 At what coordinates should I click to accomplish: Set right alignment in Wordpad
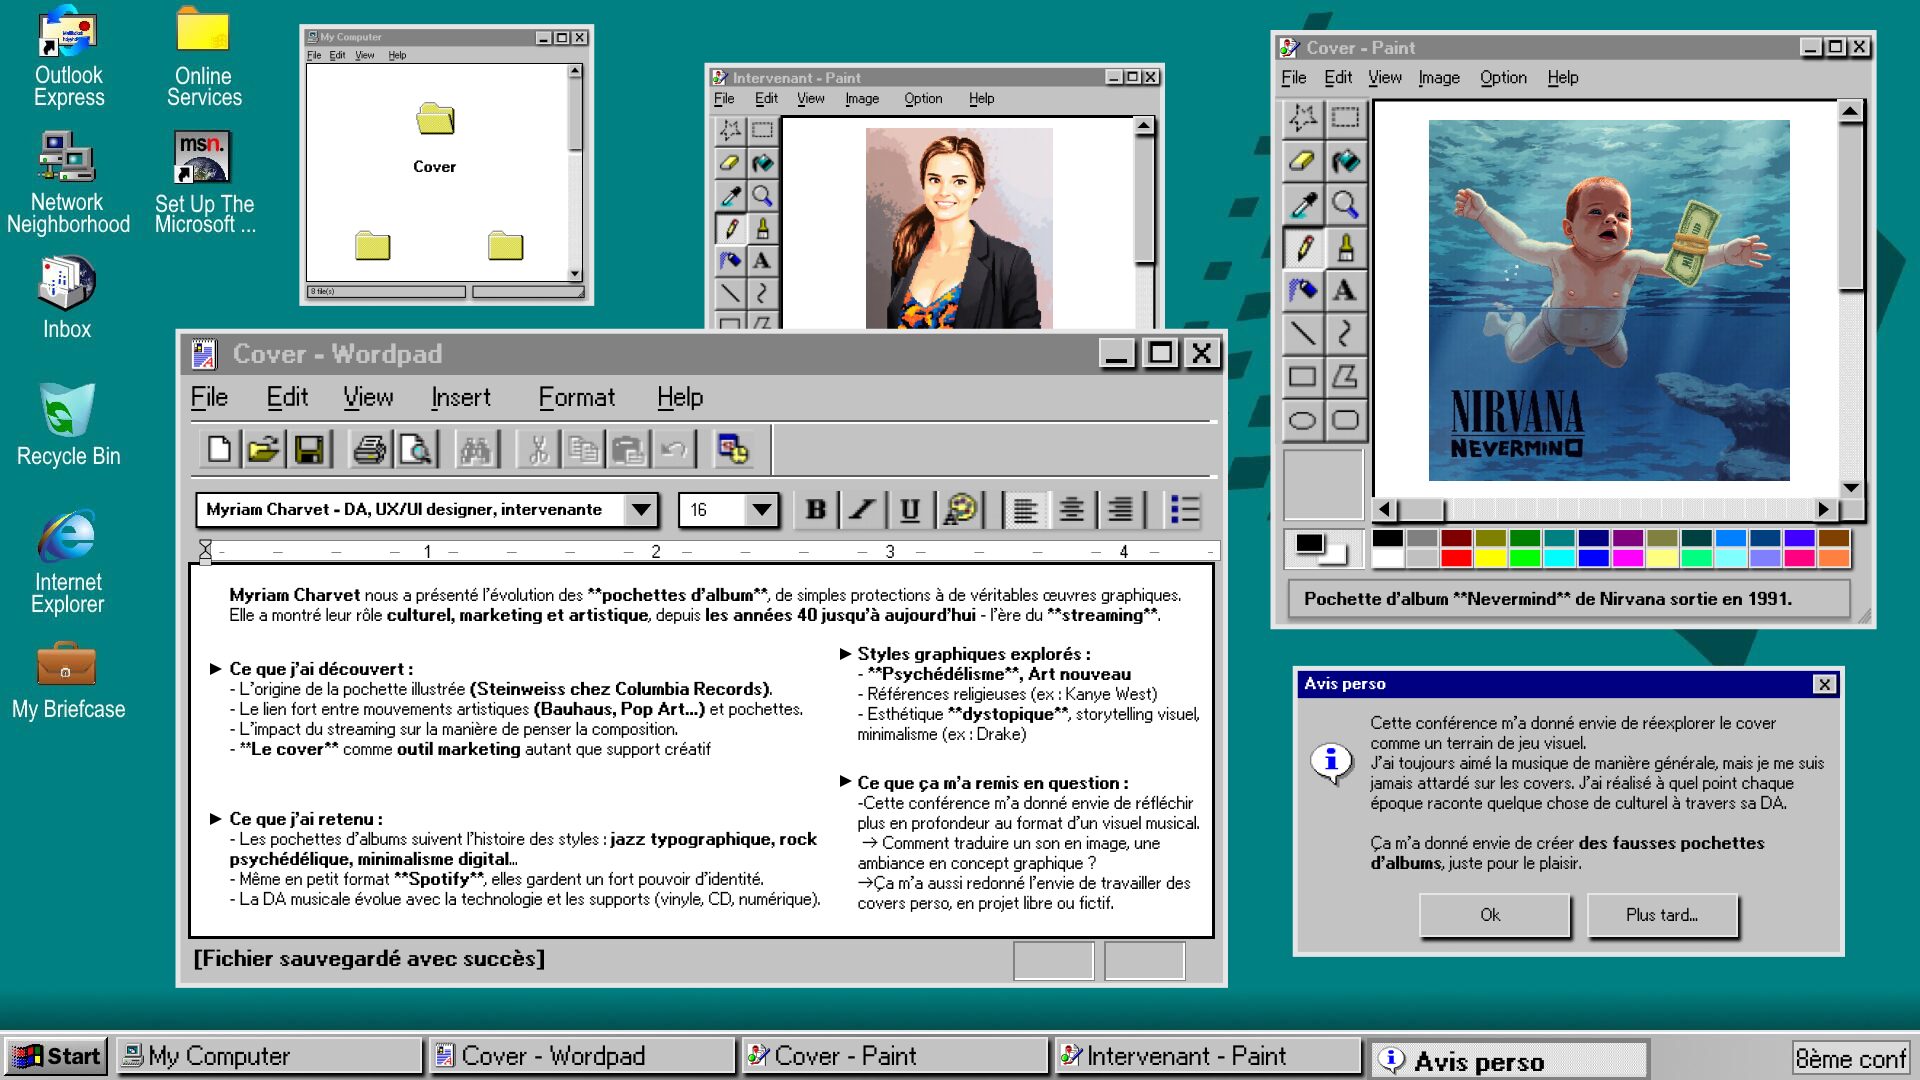pos(1120,510)
